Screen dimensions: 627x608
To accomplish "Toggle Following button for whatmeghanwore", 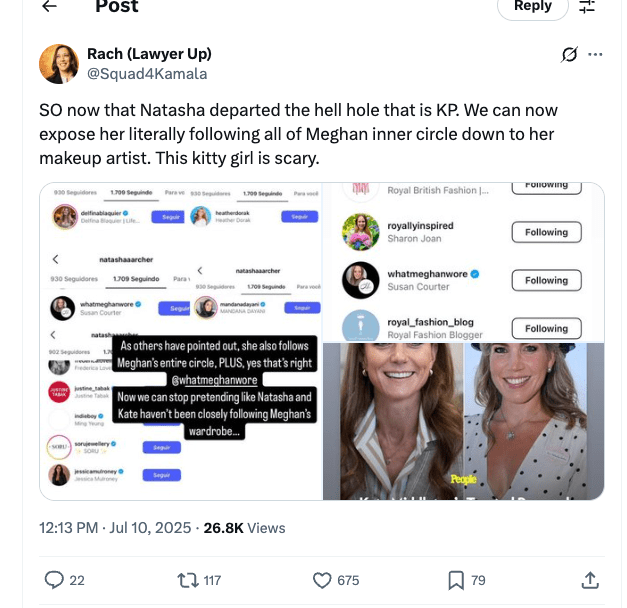I will coord(546,280).
